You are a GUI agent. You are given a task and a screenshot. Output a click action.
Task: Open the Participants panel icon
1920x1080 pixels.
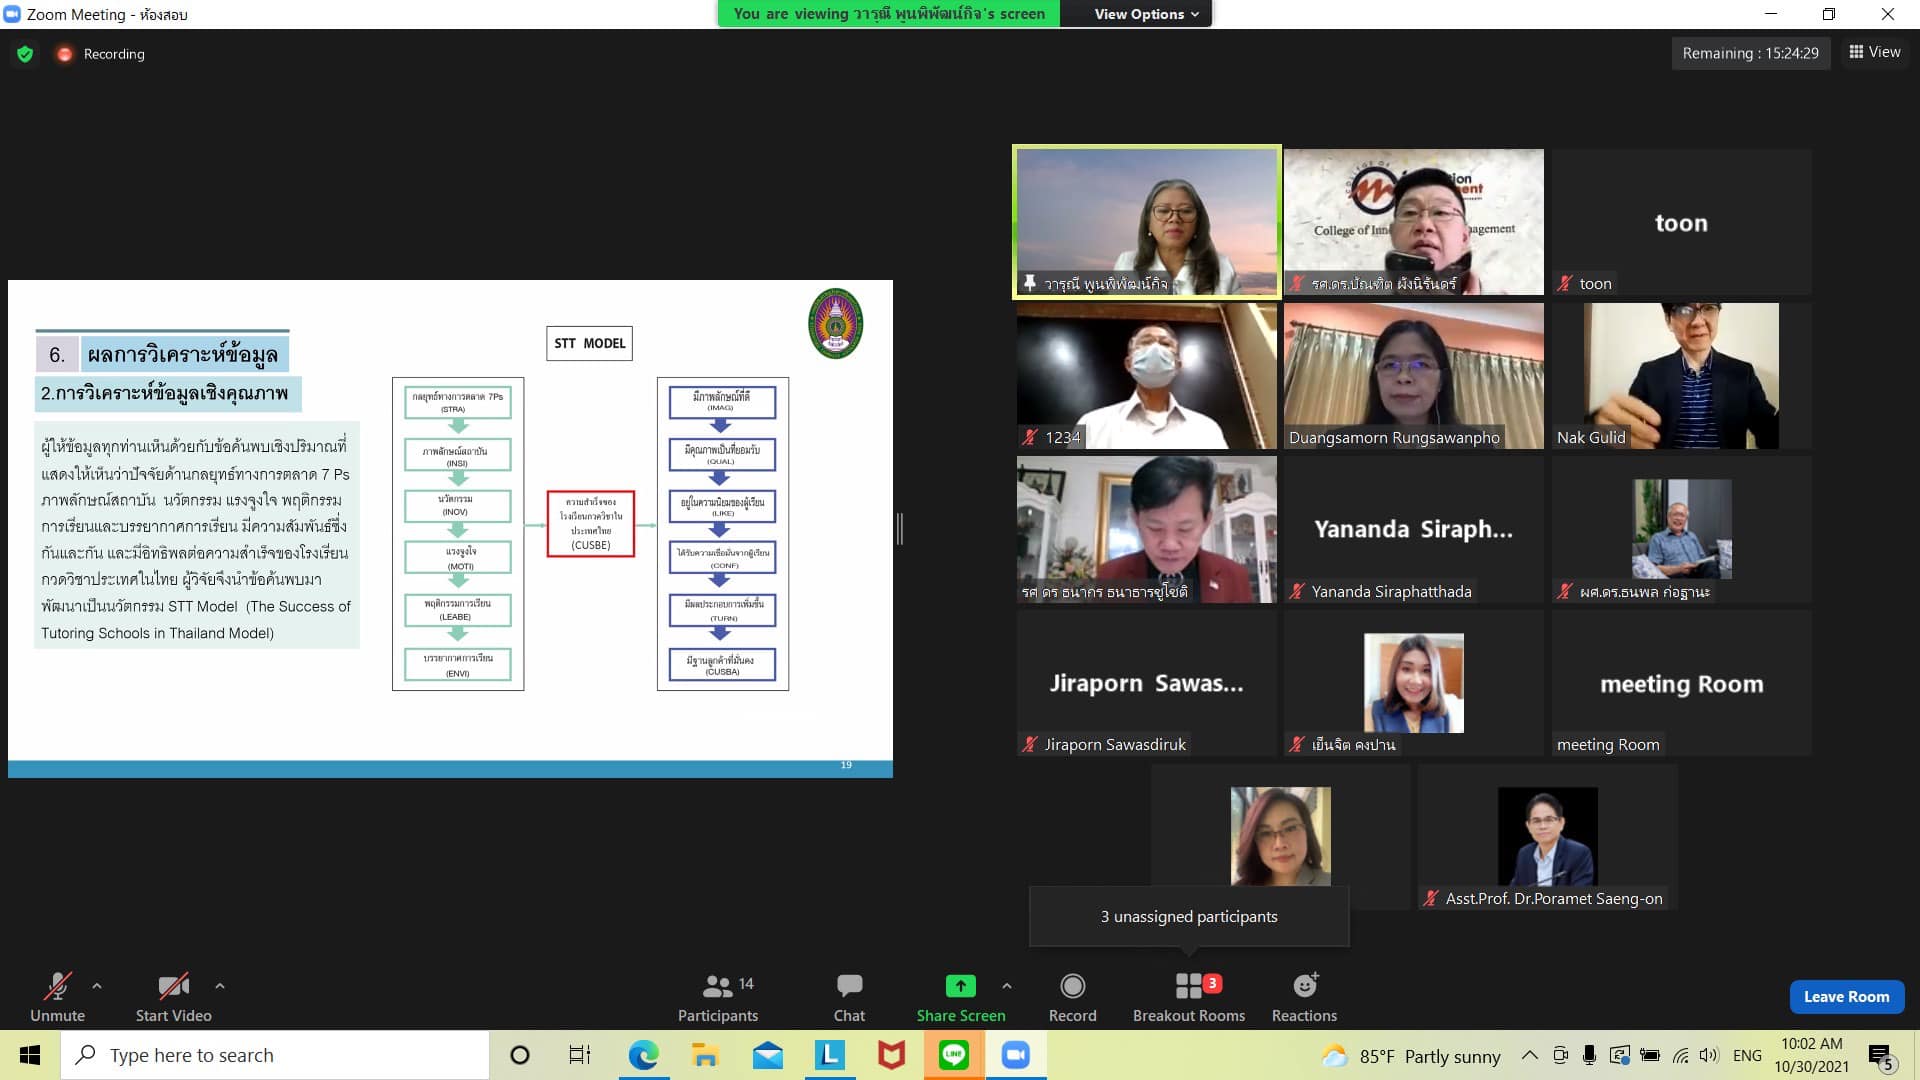[718, 987]
